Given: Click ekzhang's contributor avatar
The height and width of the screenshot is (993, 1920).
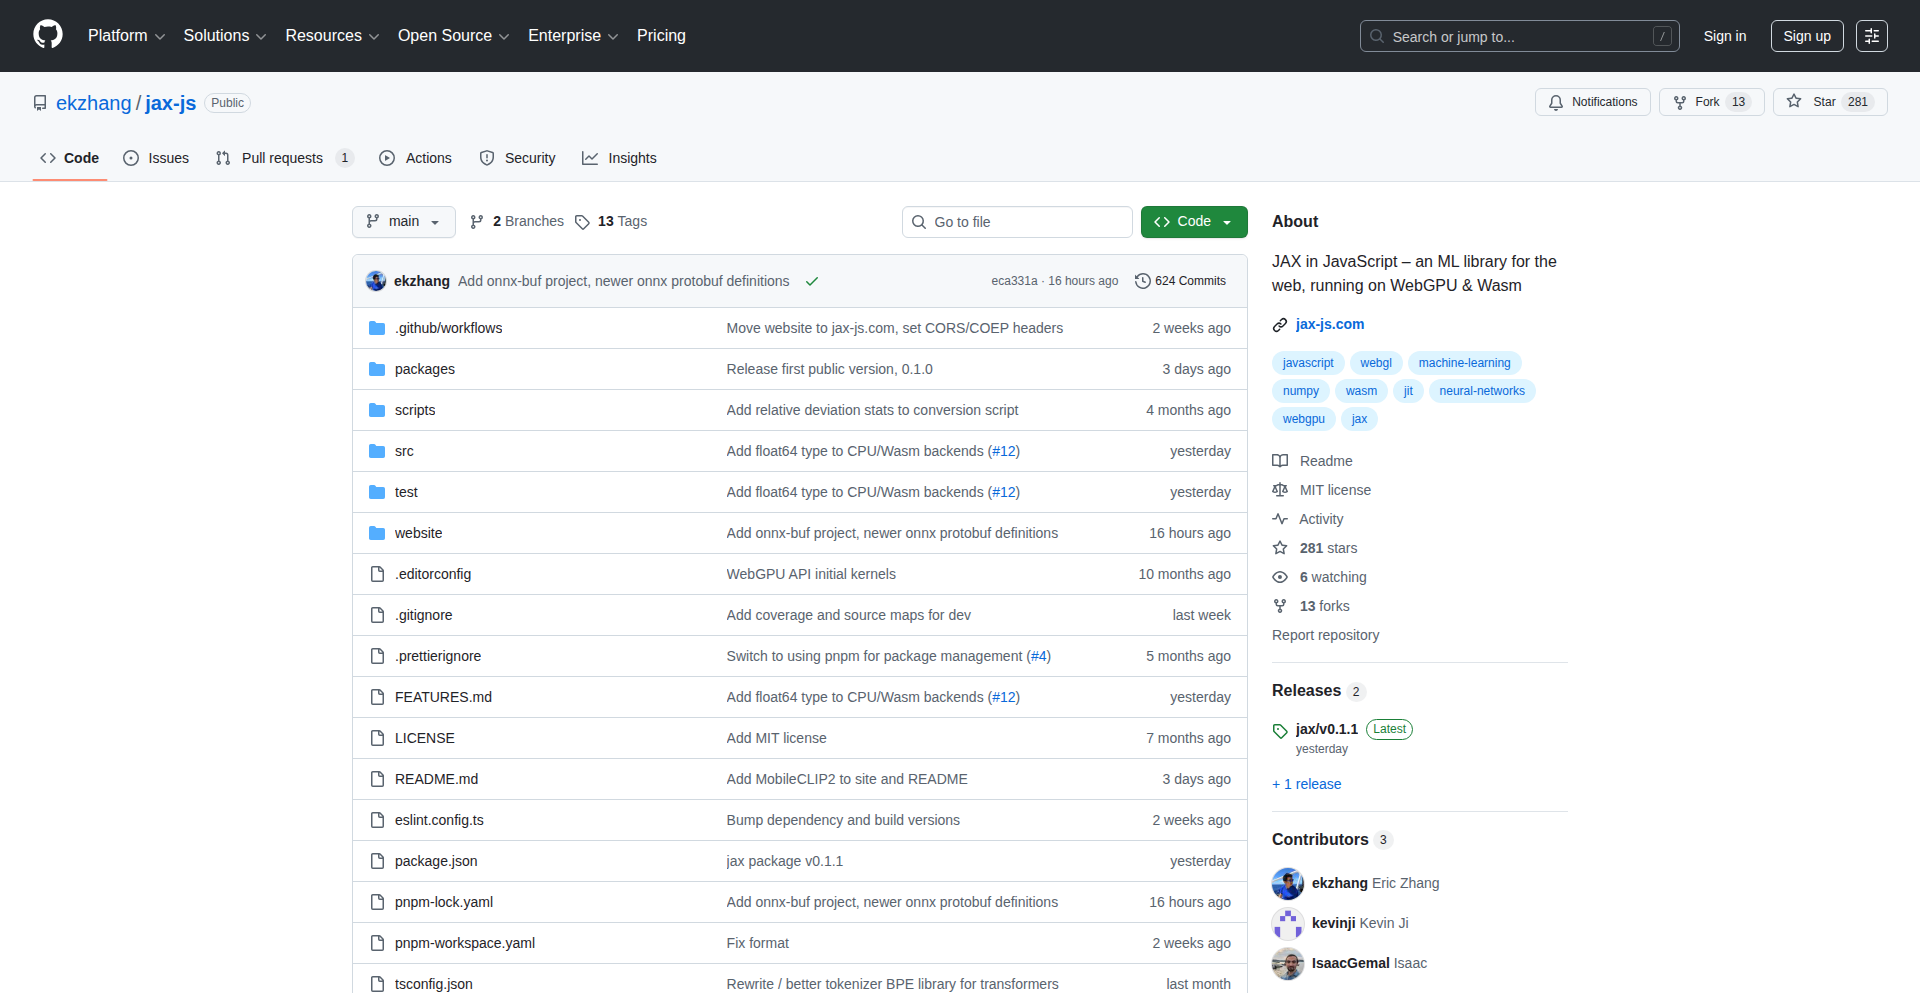Looking at the screenshot, I should click(x=1287, y=883).
